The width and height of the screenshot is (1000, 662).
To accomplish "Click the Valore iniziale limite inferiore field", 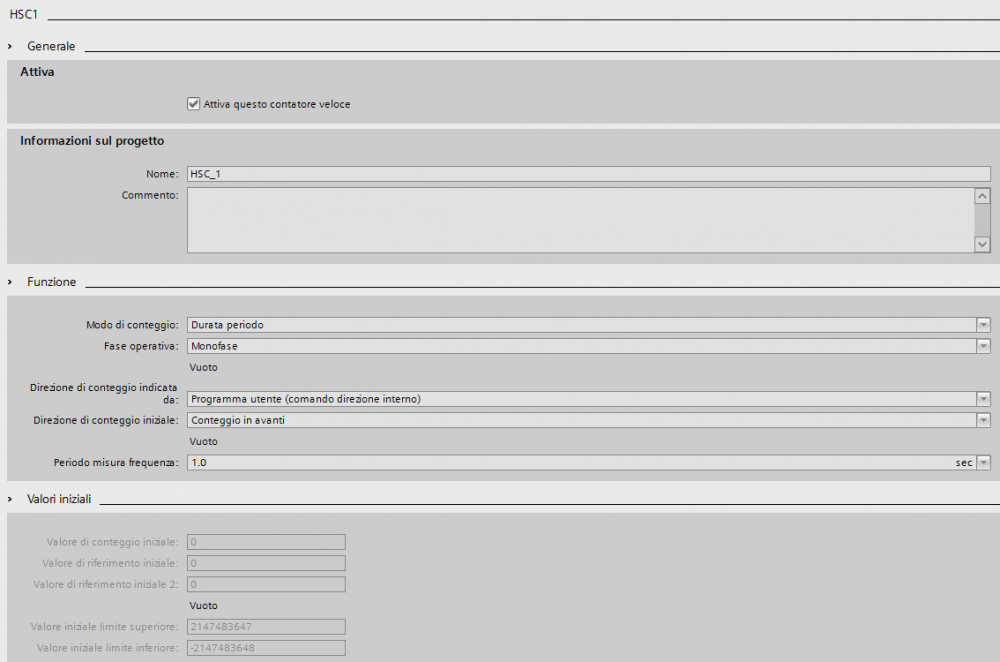I will (266, 648).
